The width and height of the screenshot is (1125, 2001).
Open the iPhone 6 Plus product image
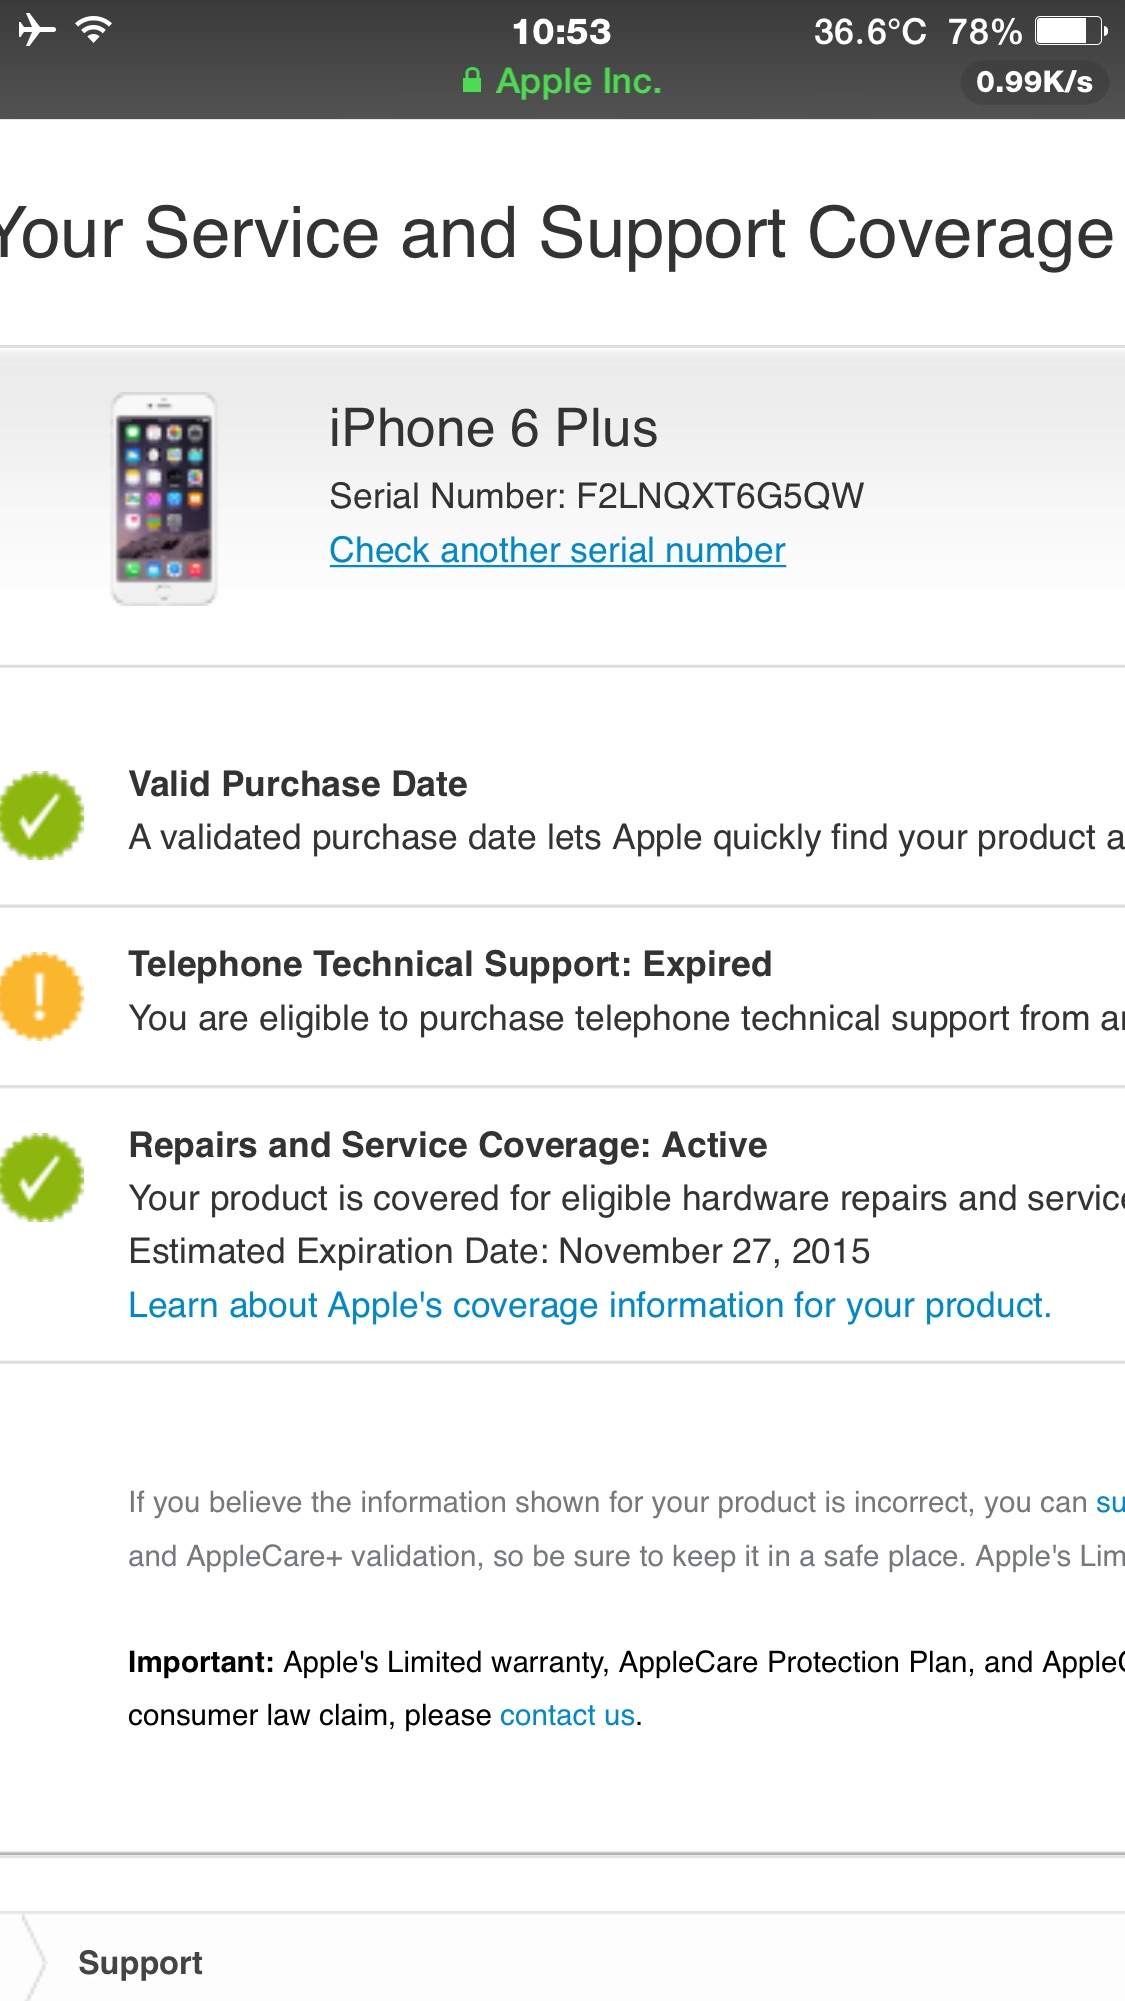(x=164, y=499)
